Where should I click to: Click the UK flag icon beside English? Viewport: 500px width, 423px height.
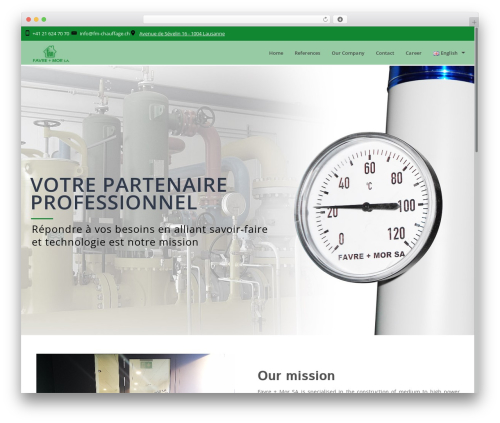coord(436,53)
